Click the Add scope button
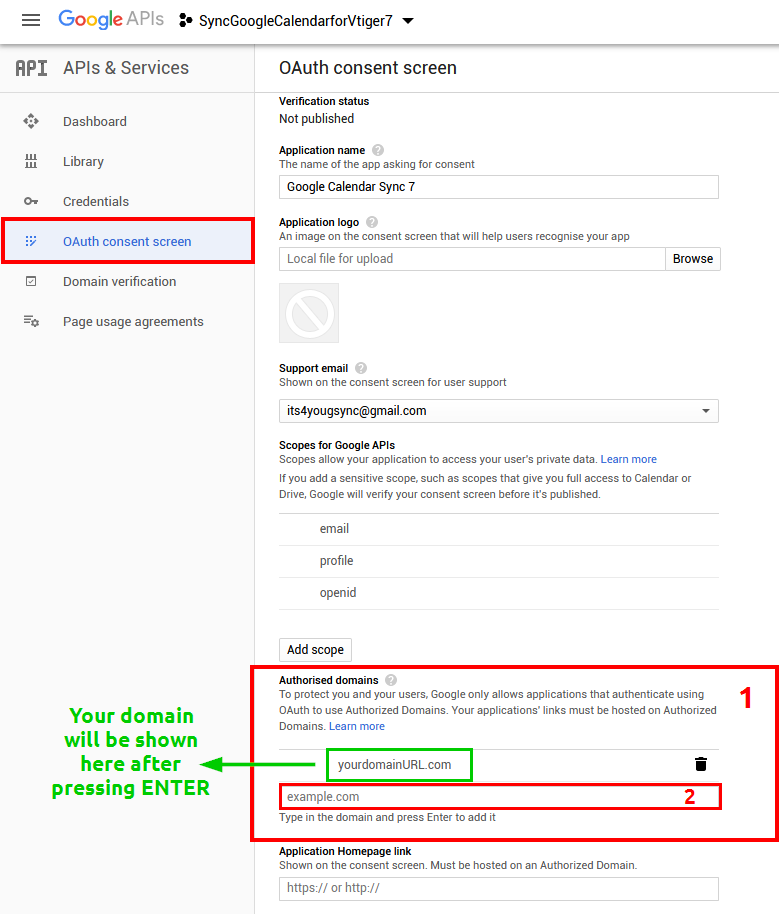779x914 pixels. click(315, 650)
